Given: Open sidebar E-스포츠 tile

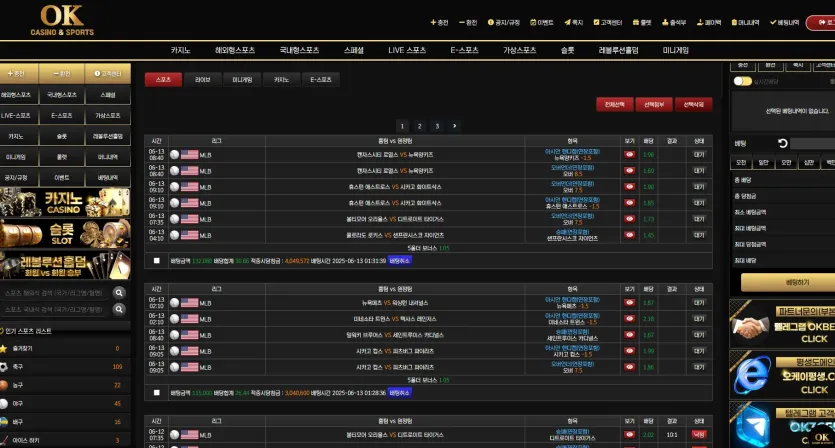Looking at the screenshot, I should (x=62, y=116).
